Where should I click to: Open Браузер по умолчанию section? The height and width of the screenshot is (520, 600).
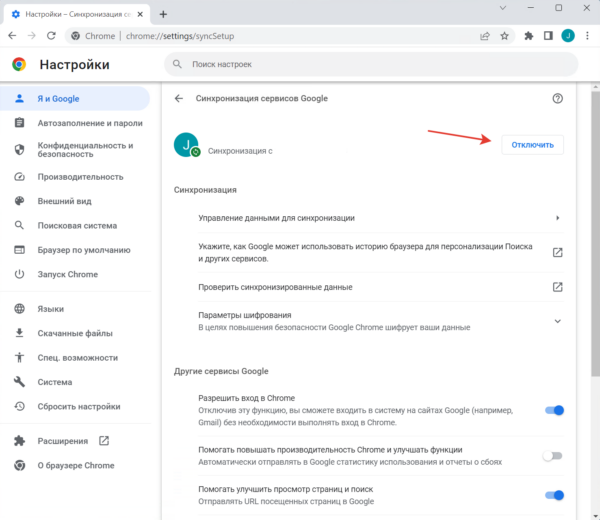(x=75, y=250)
